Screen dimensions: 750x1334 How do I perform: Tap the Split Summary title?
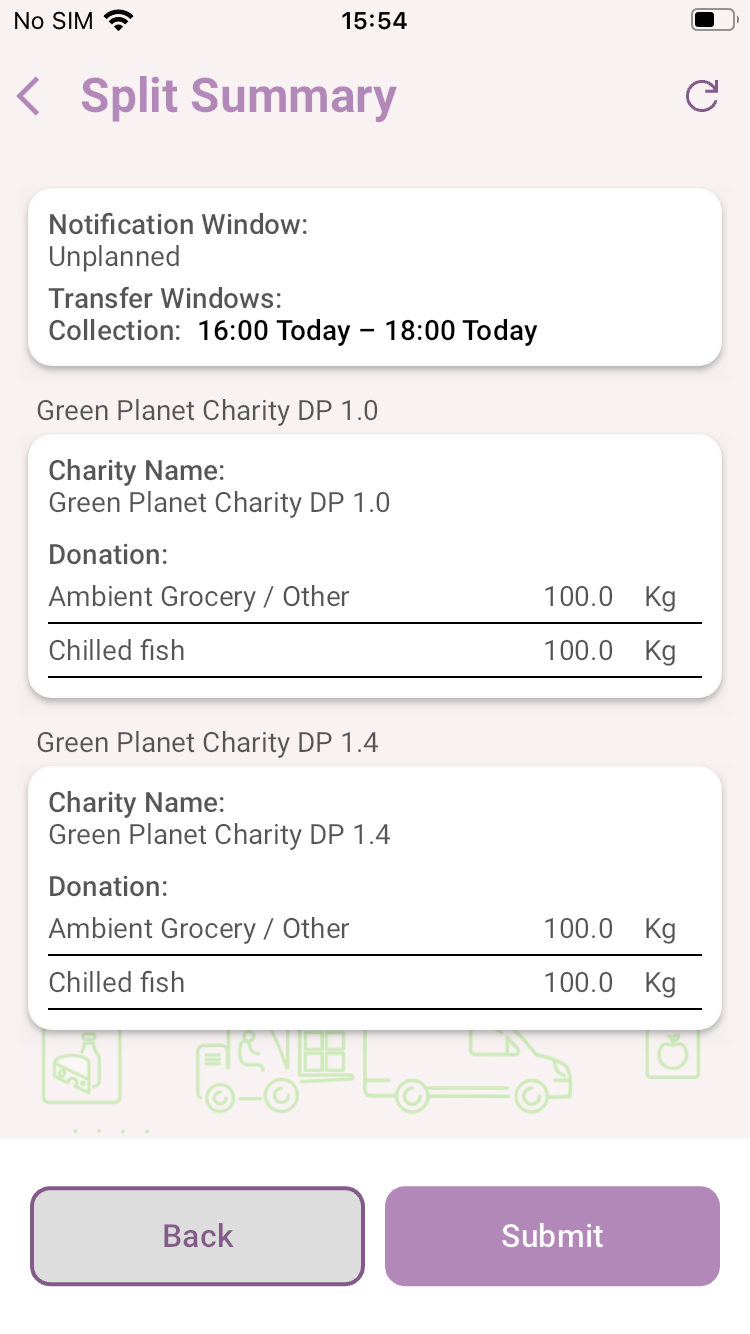pyautogui.click(x=238, y=97)
